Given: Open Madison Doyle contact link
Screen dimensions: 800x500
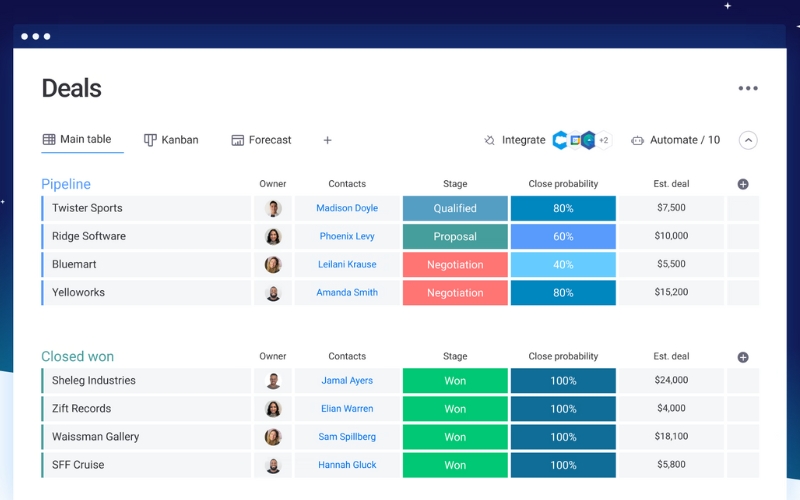Looking at the screenshot, I should pos(347,209).
